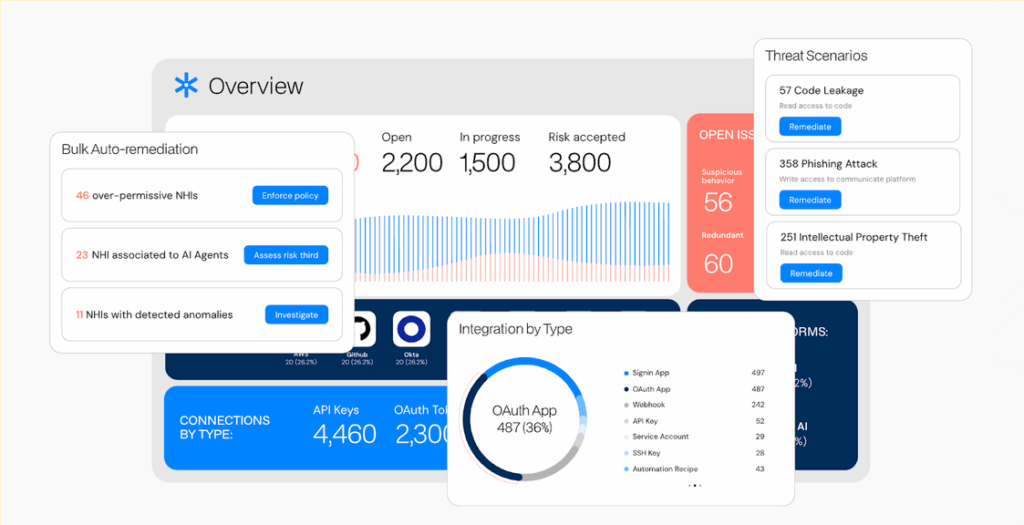Screen dimensions: 1024x525
Task: Click the Risk accepted count 3,800
Action: pos(579,163)
